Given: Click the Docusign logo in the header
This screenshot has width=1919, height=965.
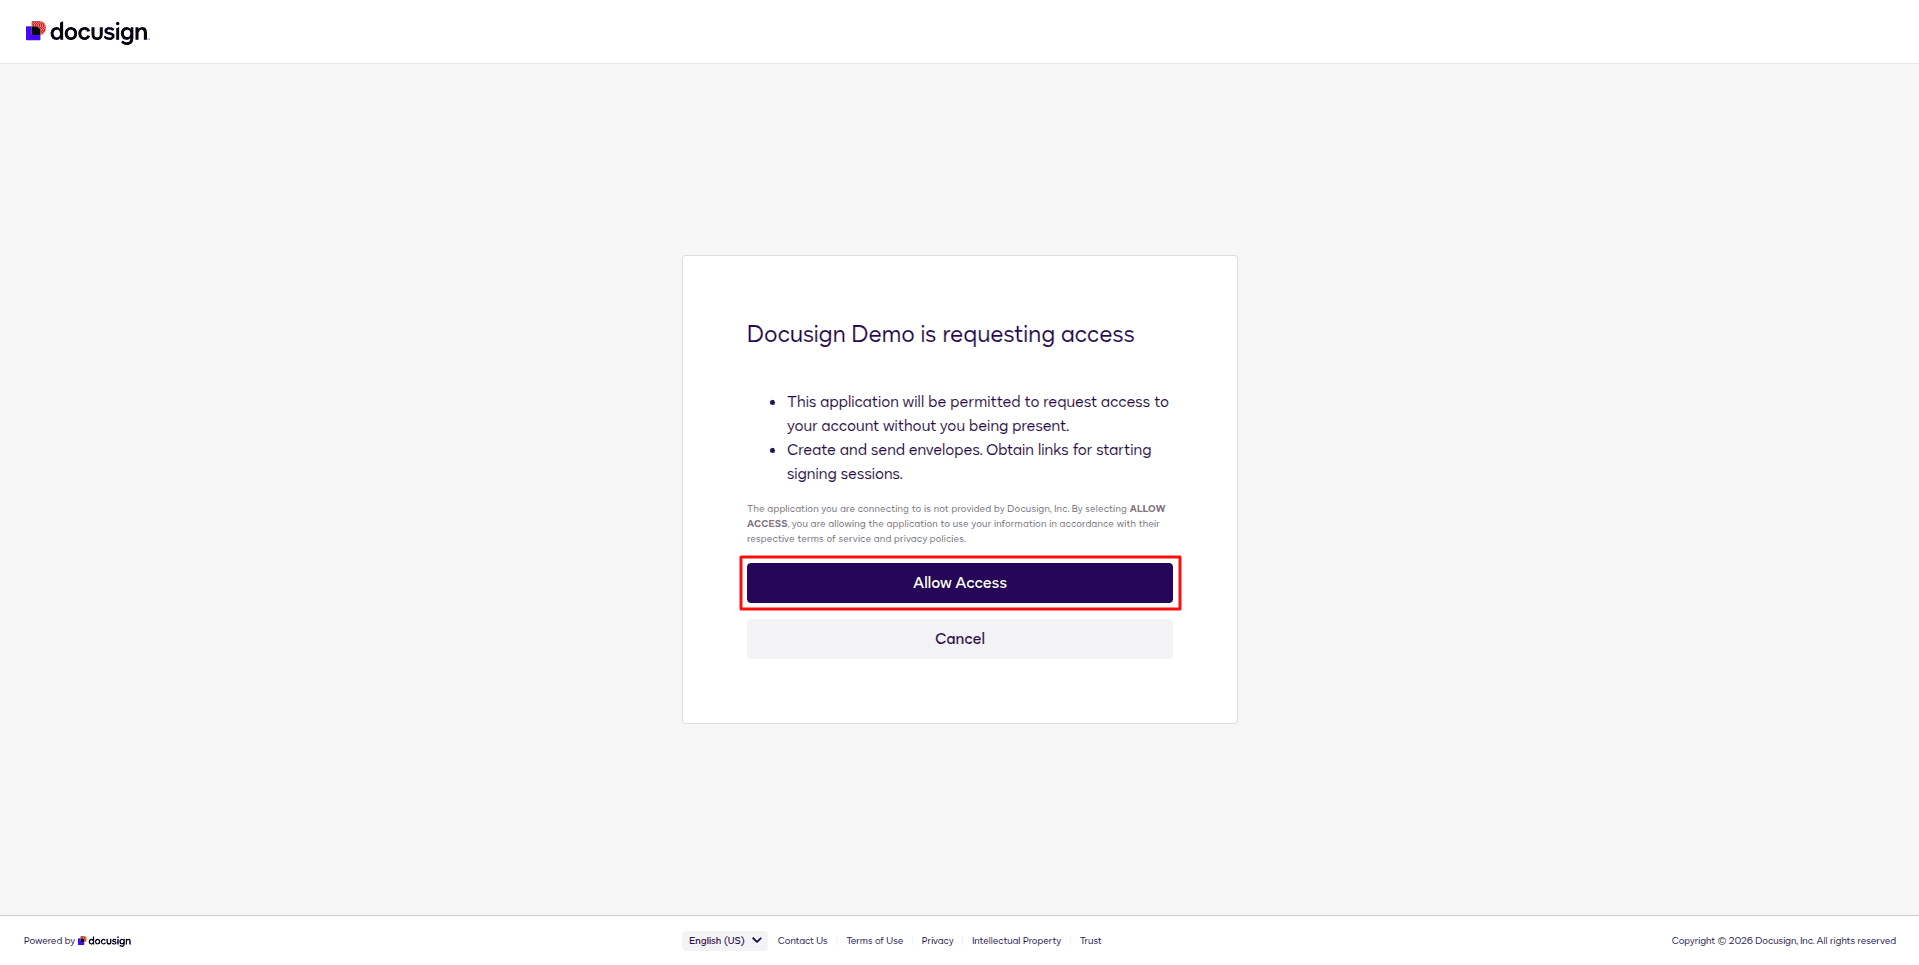Looking at the screenshot, I should (87, 32).
